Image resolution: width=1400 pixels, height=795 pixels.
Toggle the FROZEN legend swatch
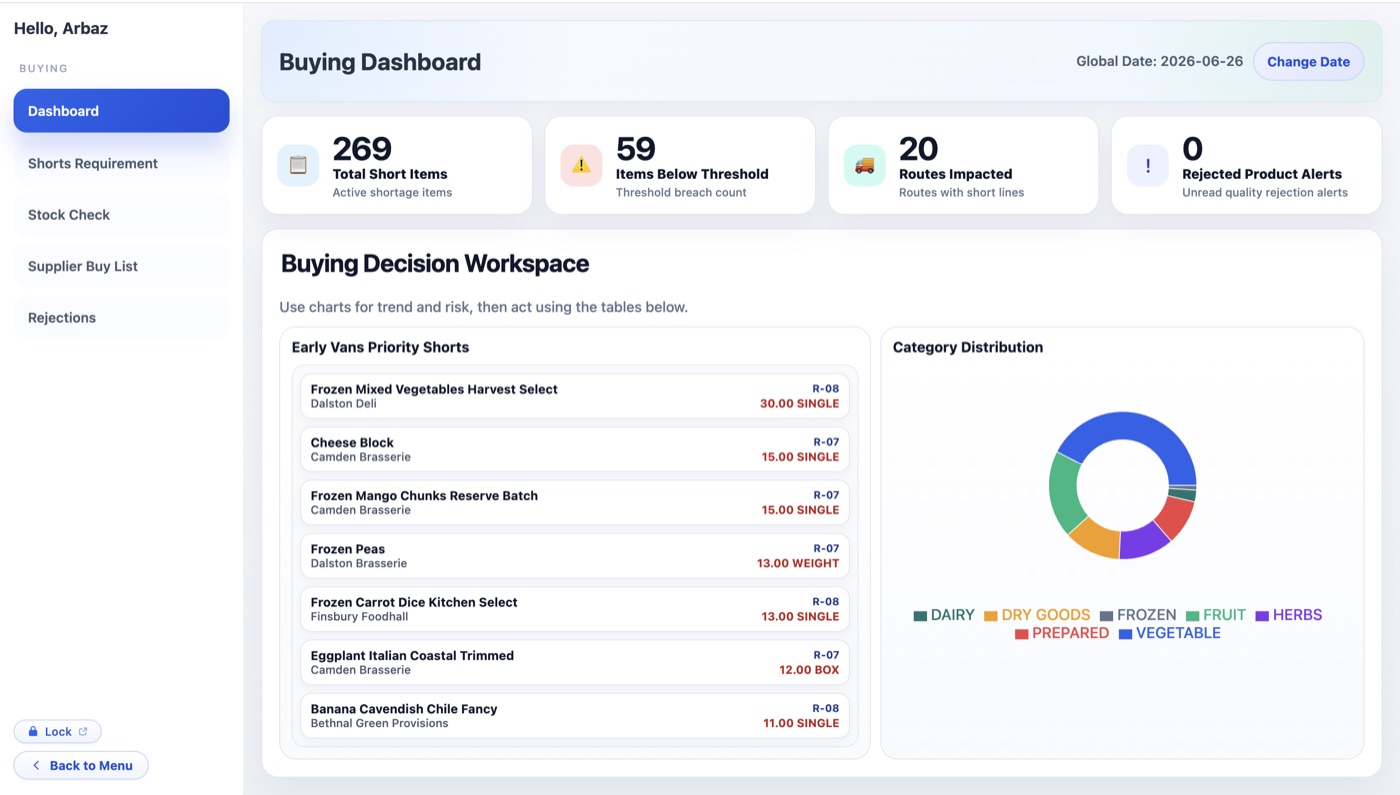[1107, 616]
